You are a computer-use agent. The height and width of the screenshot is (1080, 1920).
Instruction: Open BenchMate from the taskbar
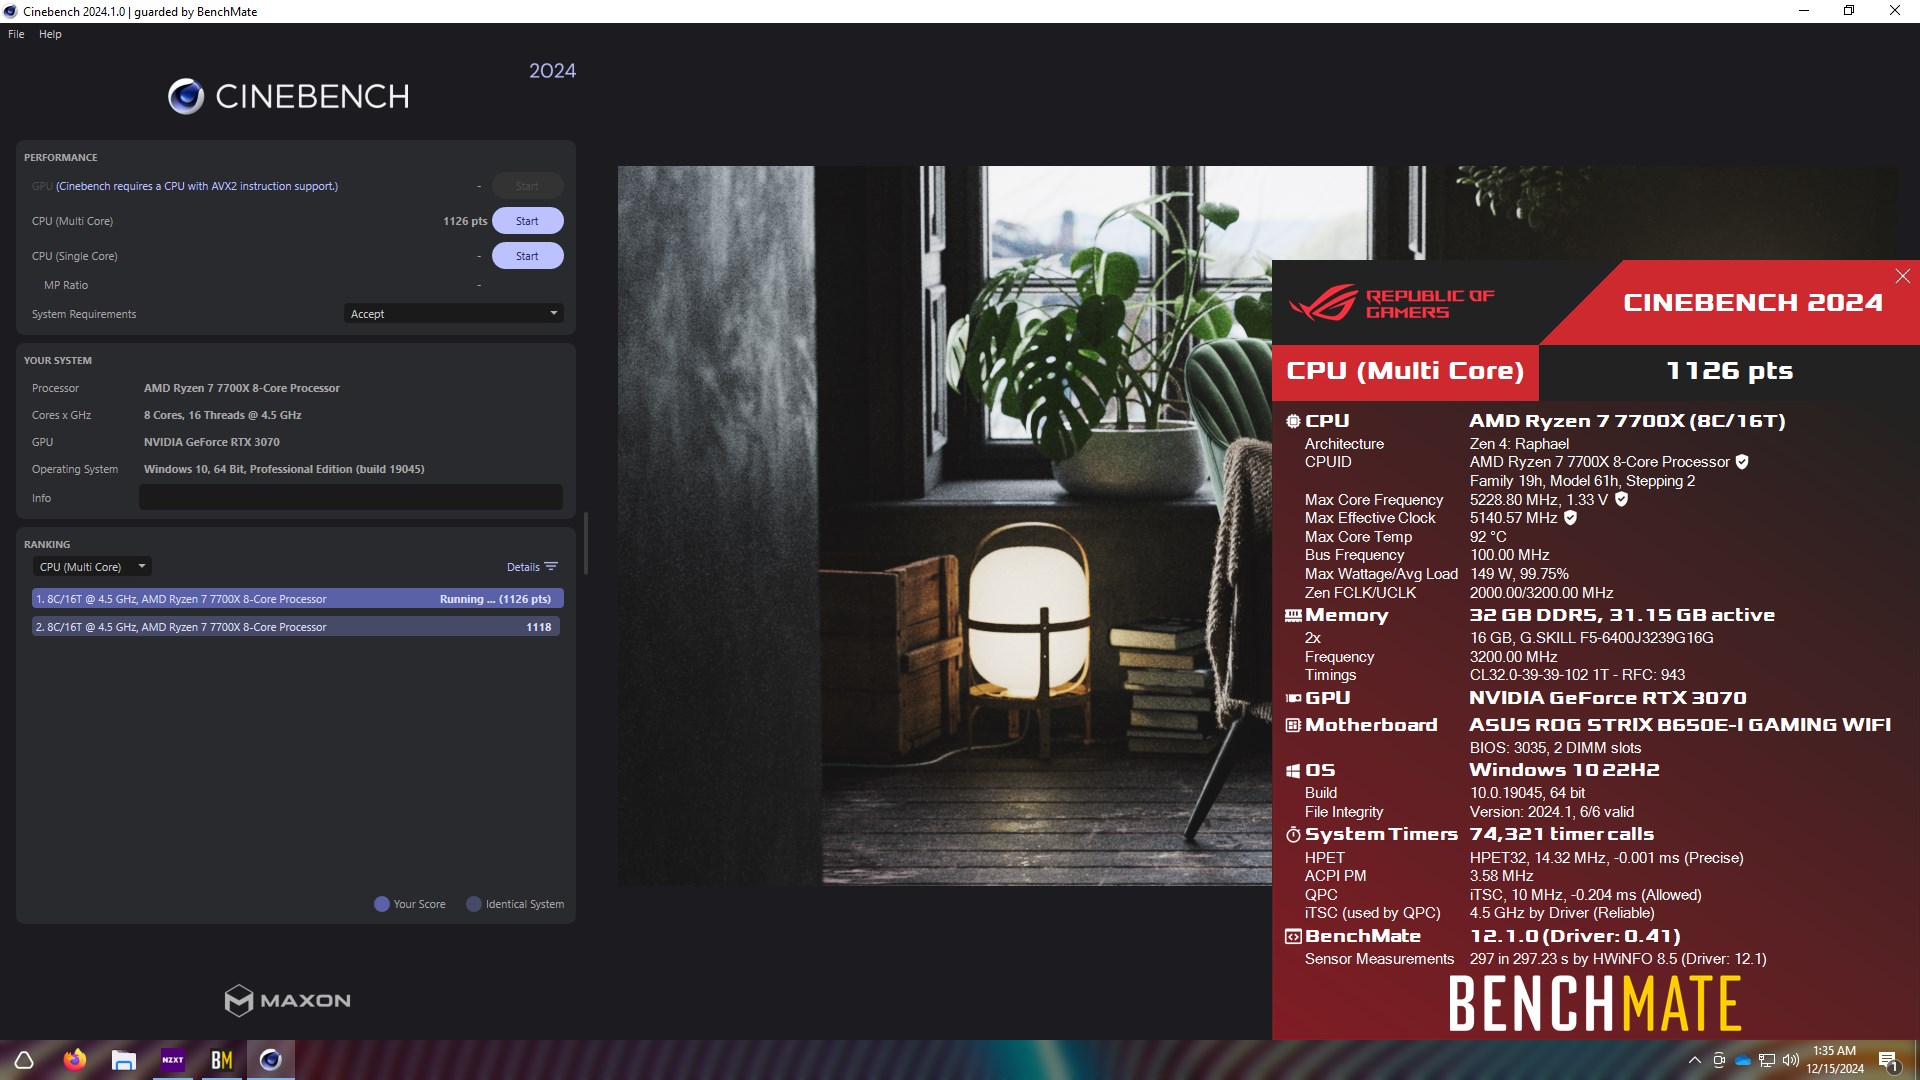click(x=221, y=1060)
